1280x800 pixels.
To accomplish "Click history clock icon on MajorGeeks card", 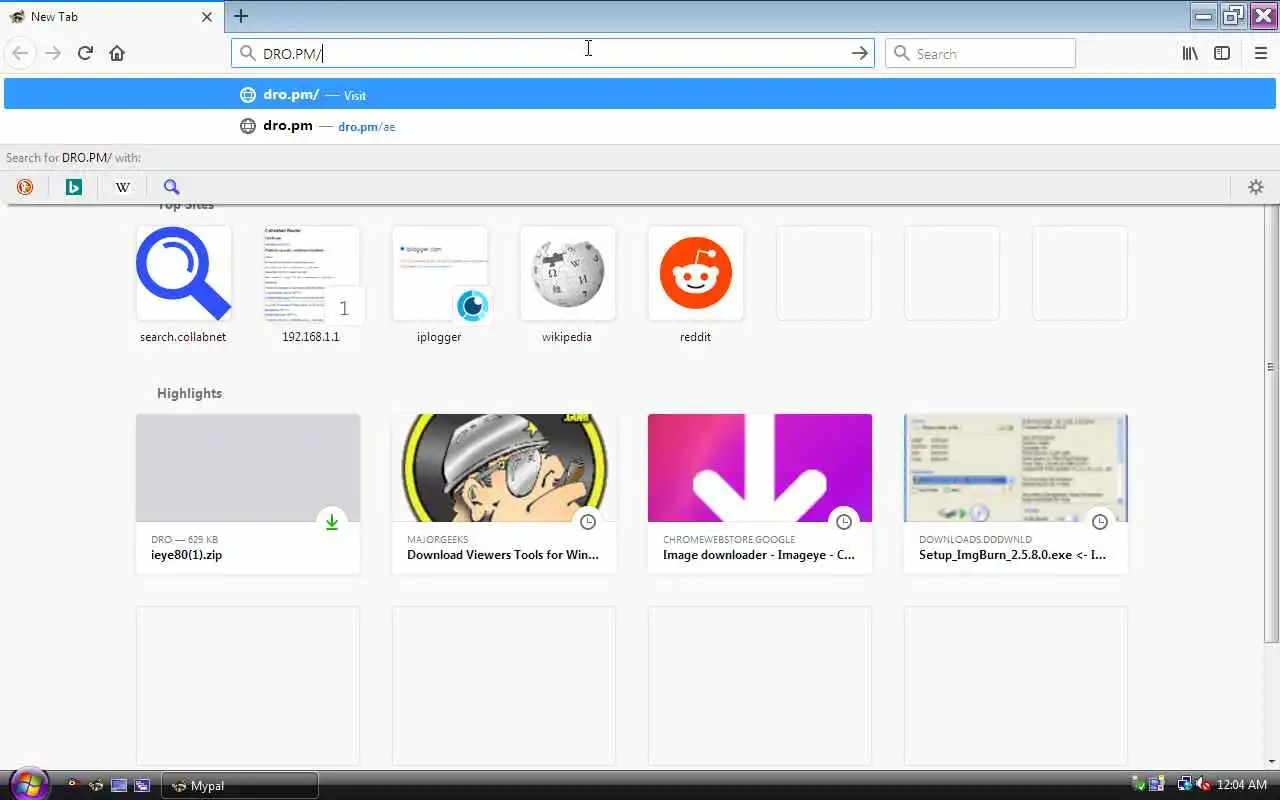I will pyautogui.click(x=588, y=522).
